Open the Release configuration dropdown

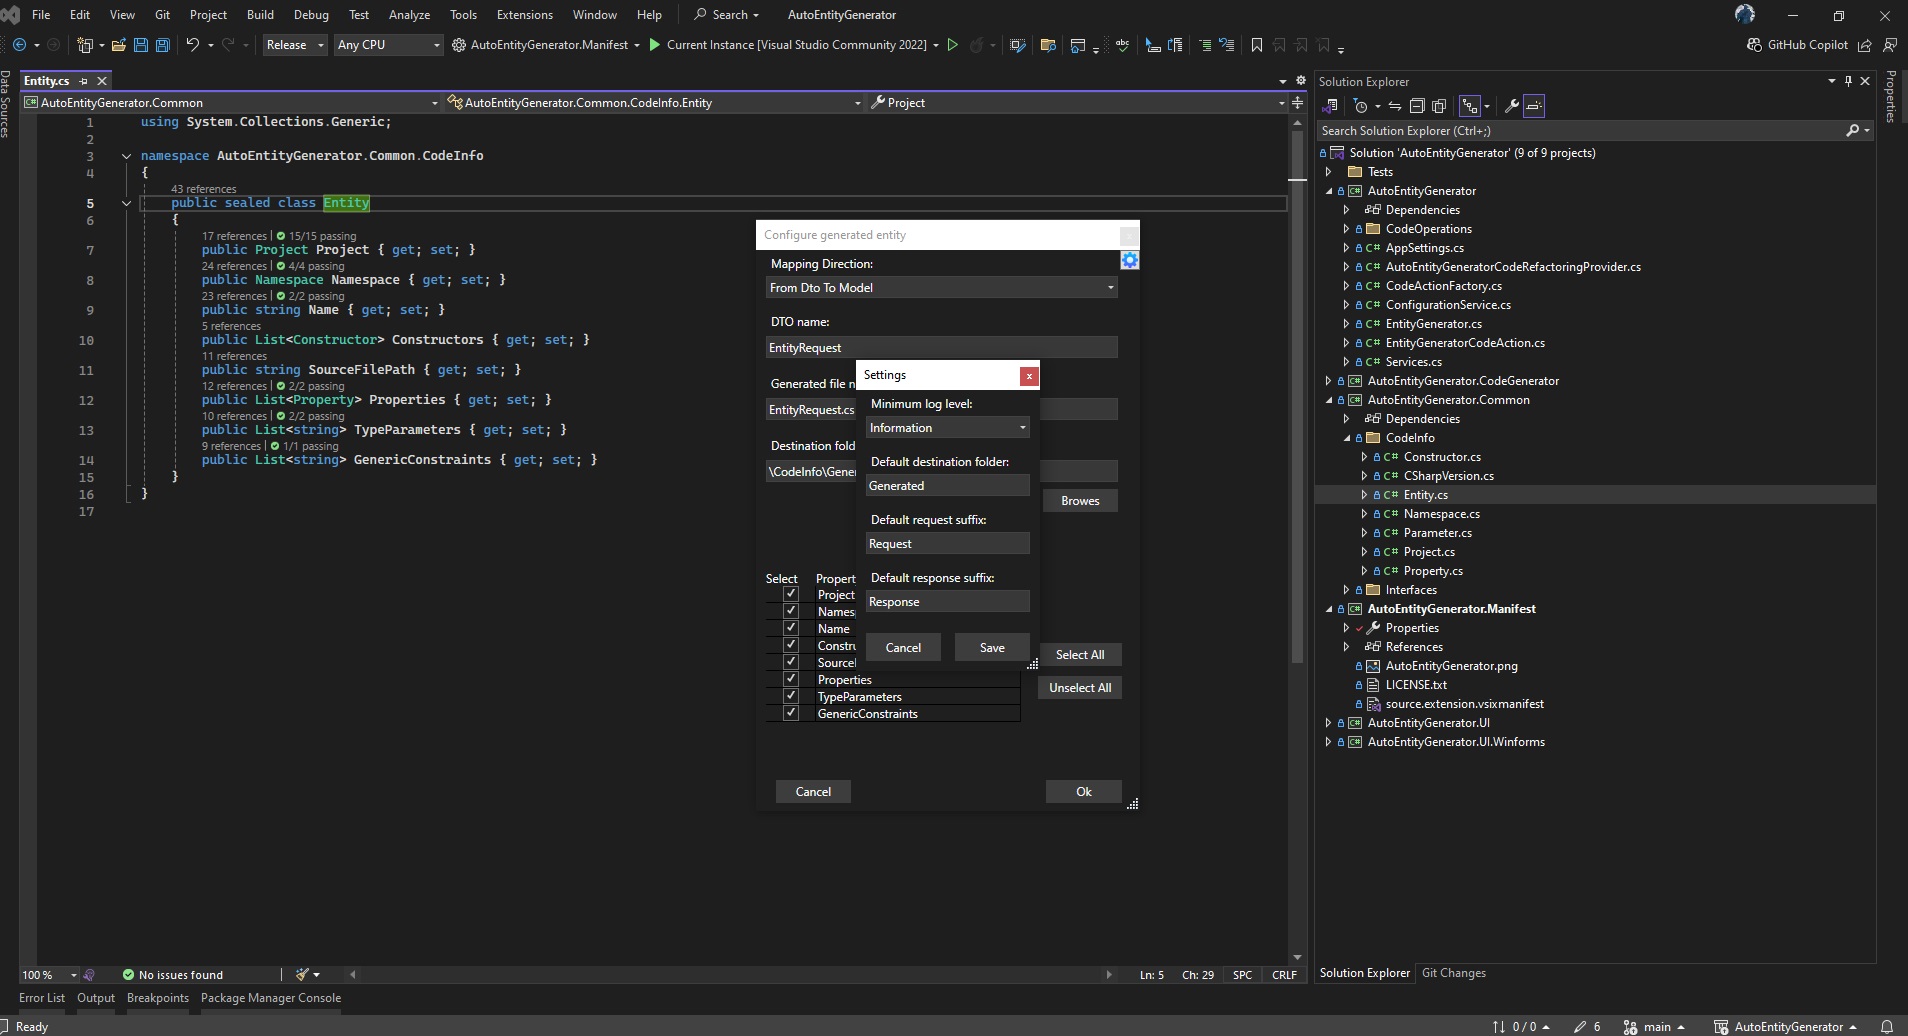295,45
